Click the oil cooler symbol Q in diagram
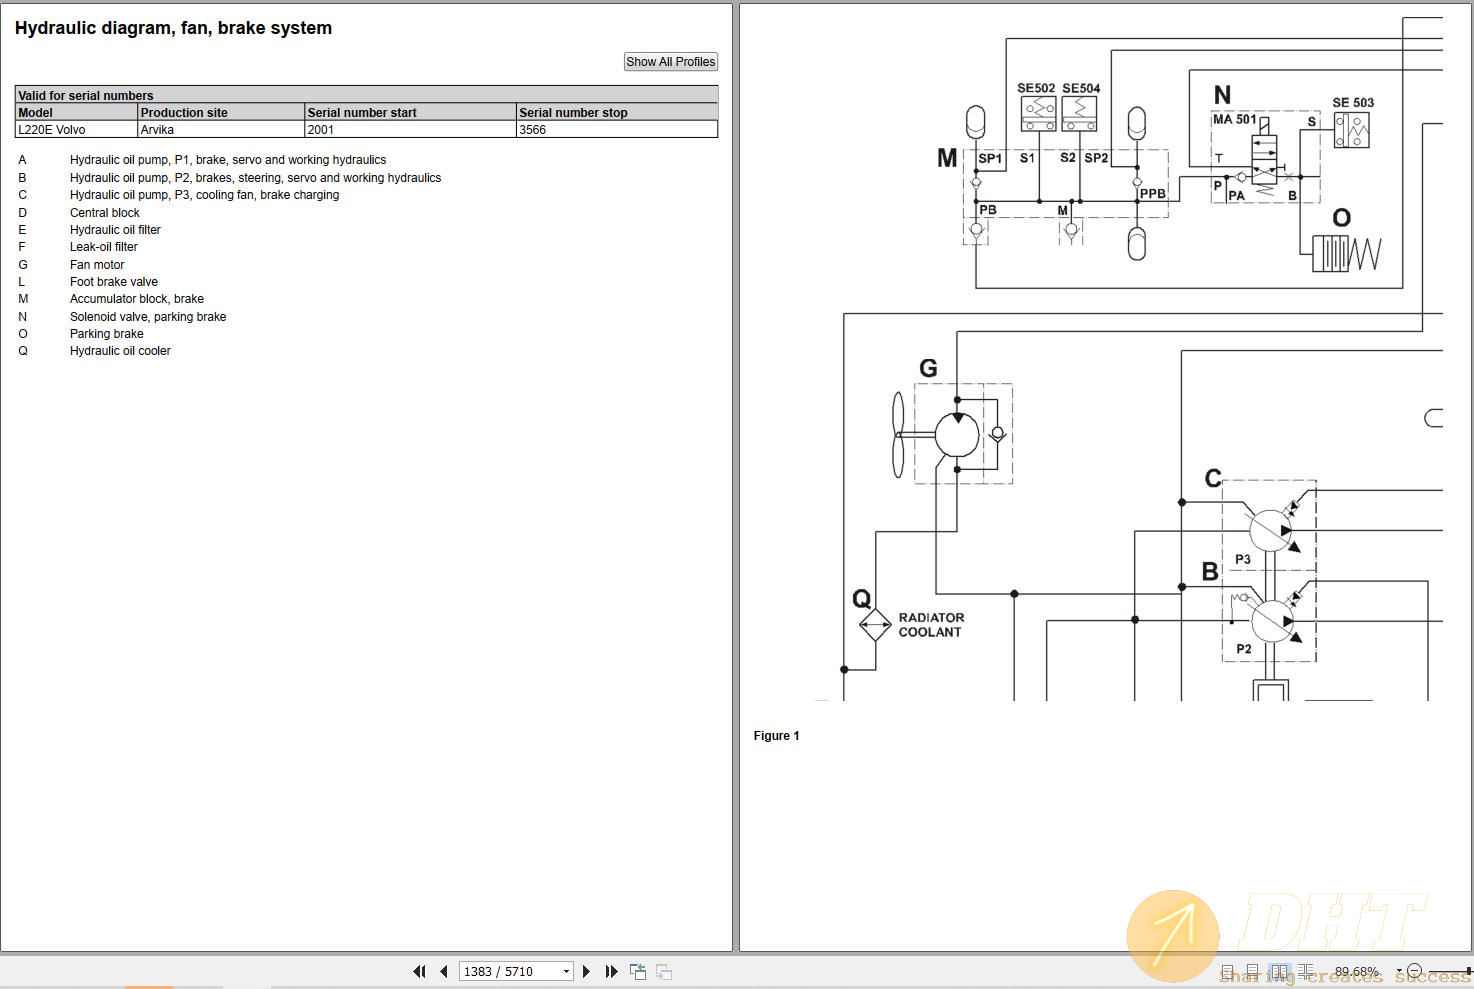The width and height of the screenshot is (1474, 989). (x=875, y=625)
